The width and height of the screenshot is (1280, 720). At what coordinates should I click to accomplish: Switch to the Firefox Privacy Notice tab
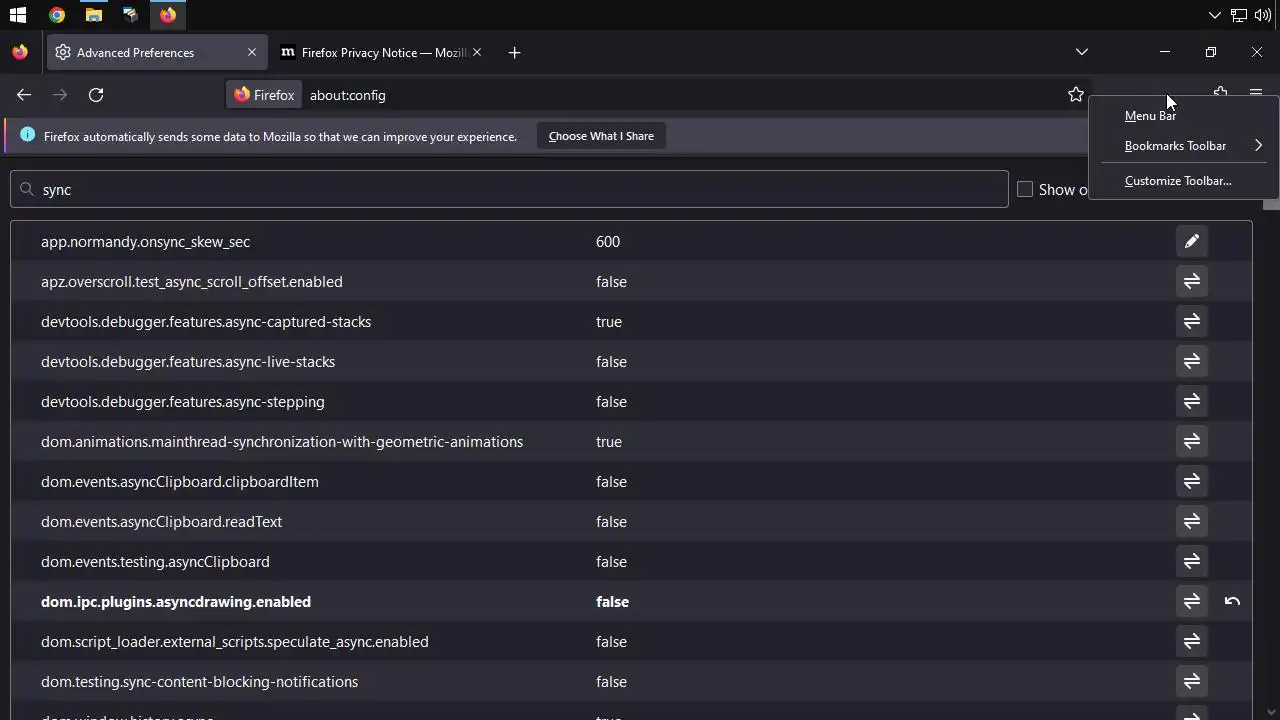click(380, 53)
